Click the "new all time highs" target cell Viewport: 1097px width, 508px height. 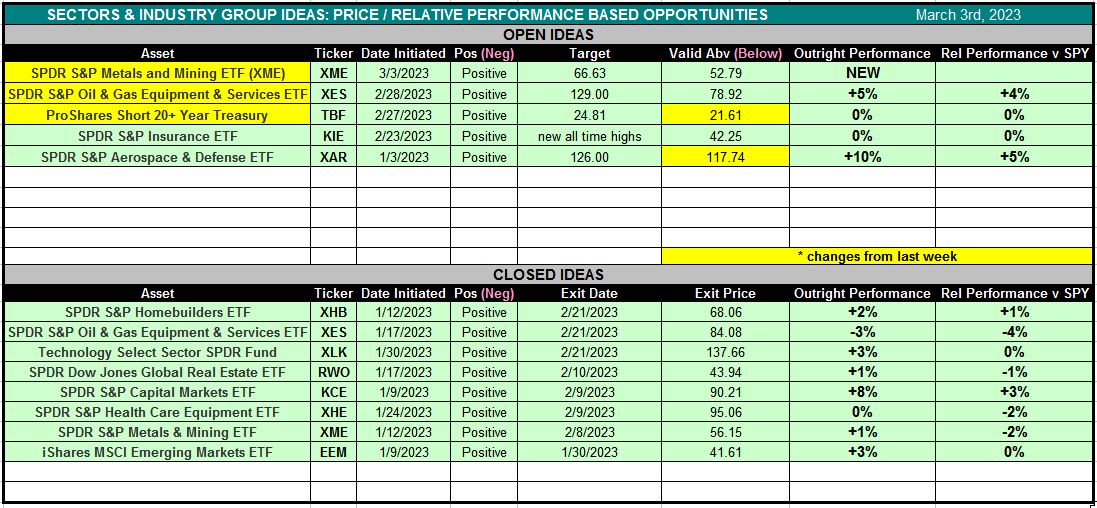(589, 136)
